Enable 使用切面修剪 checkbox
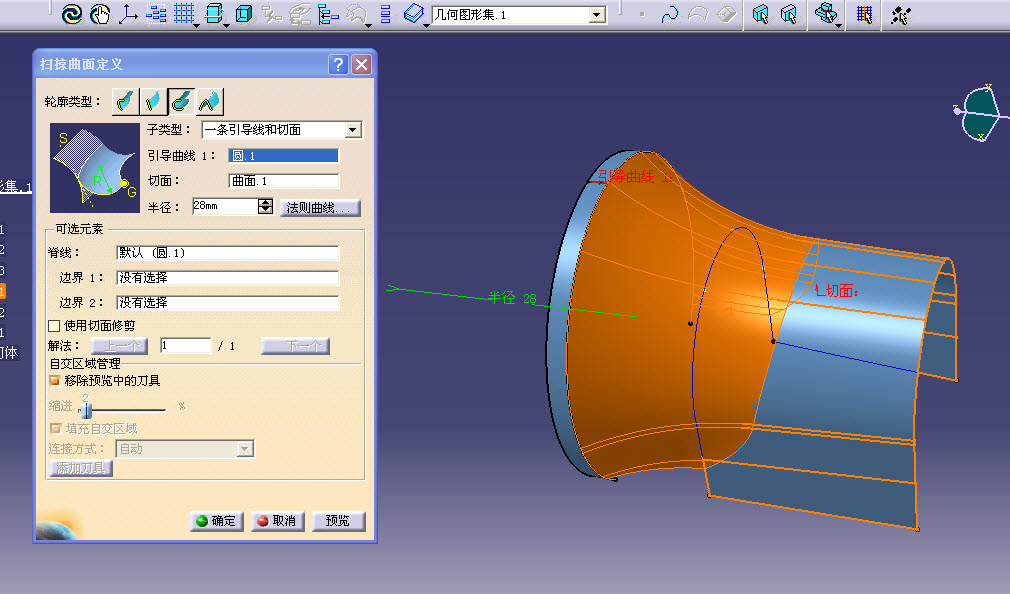The height and width of the screenshot is (594, 1010). coord(54,326)
